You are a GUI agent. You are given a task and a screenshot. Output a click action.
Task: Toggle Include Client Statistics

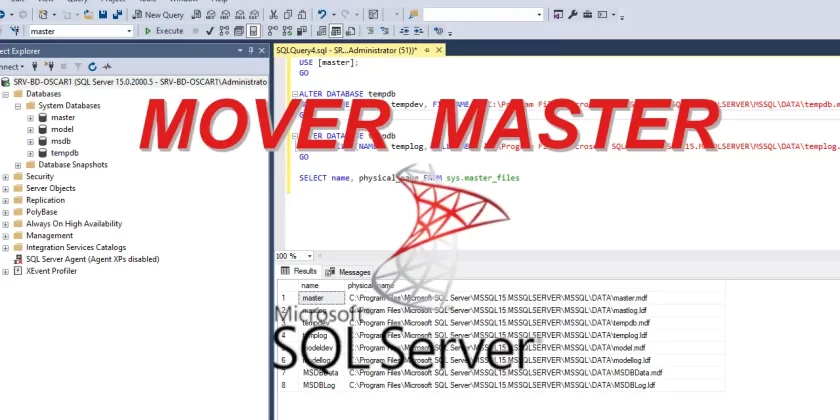pos(302,31)
